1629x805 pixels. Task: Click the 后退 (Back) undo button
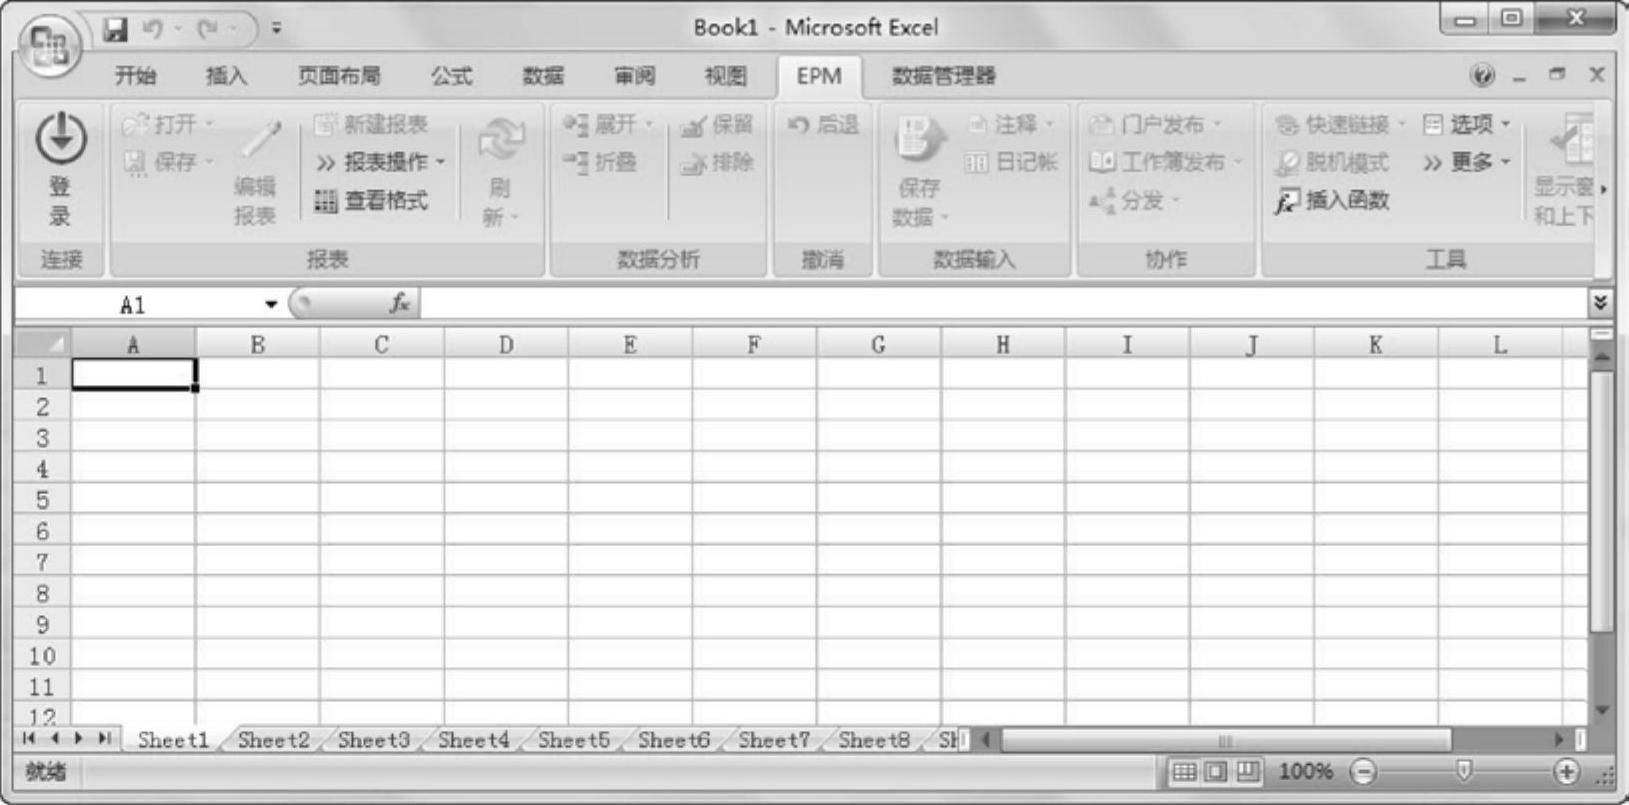click(823, 124)
